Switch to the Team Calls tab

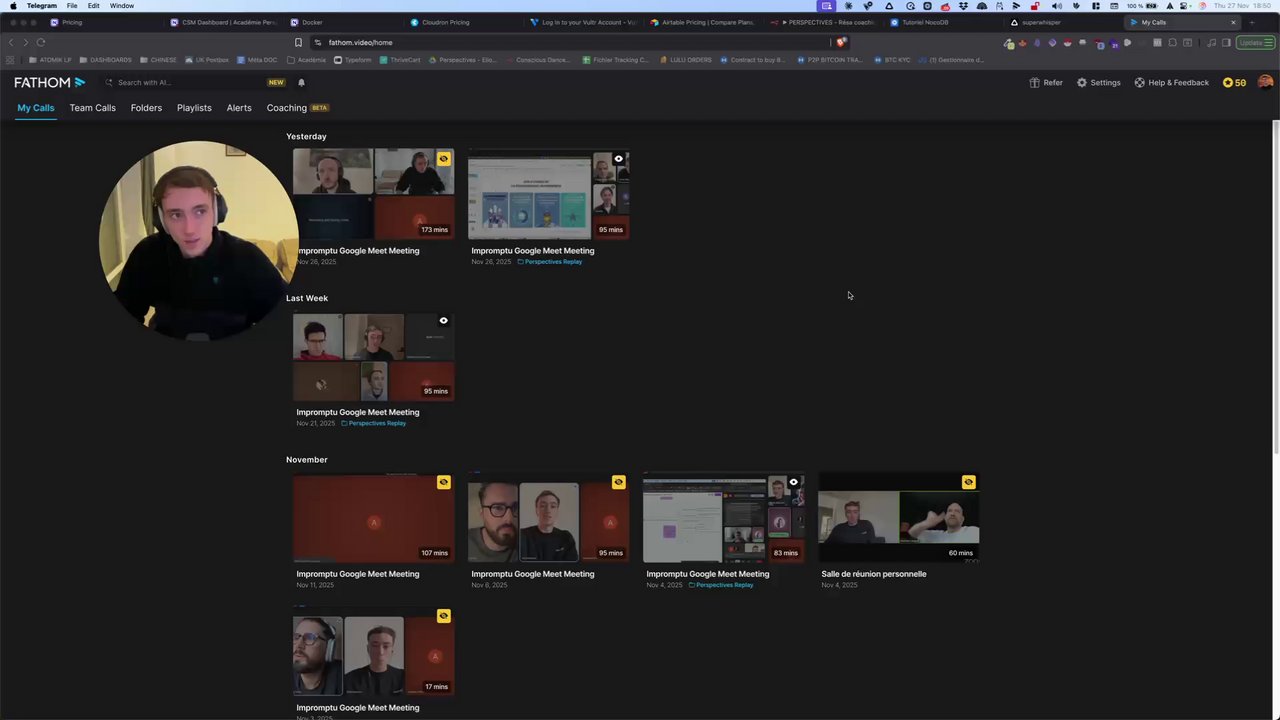(x=92, y=108)
